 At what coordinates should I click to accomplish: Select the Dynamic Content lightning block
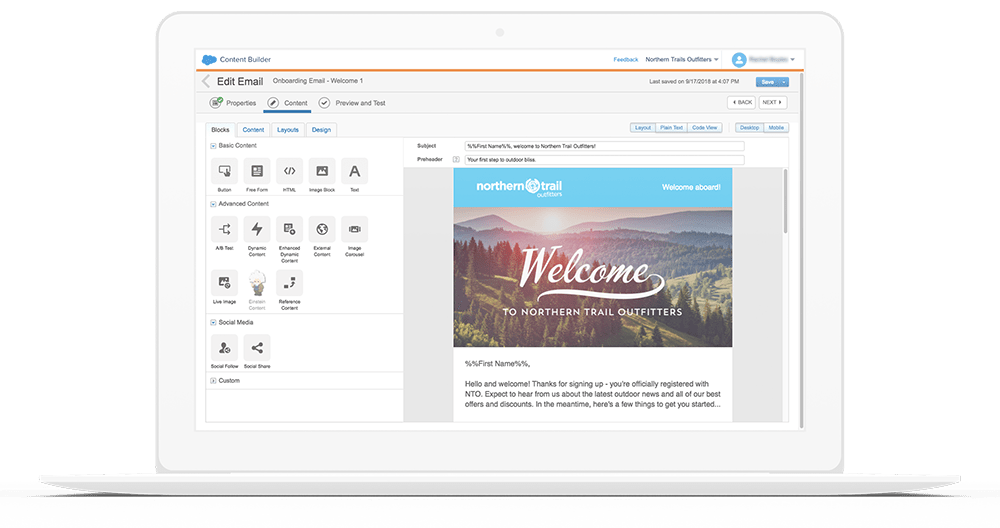click(x=257, y=229)
